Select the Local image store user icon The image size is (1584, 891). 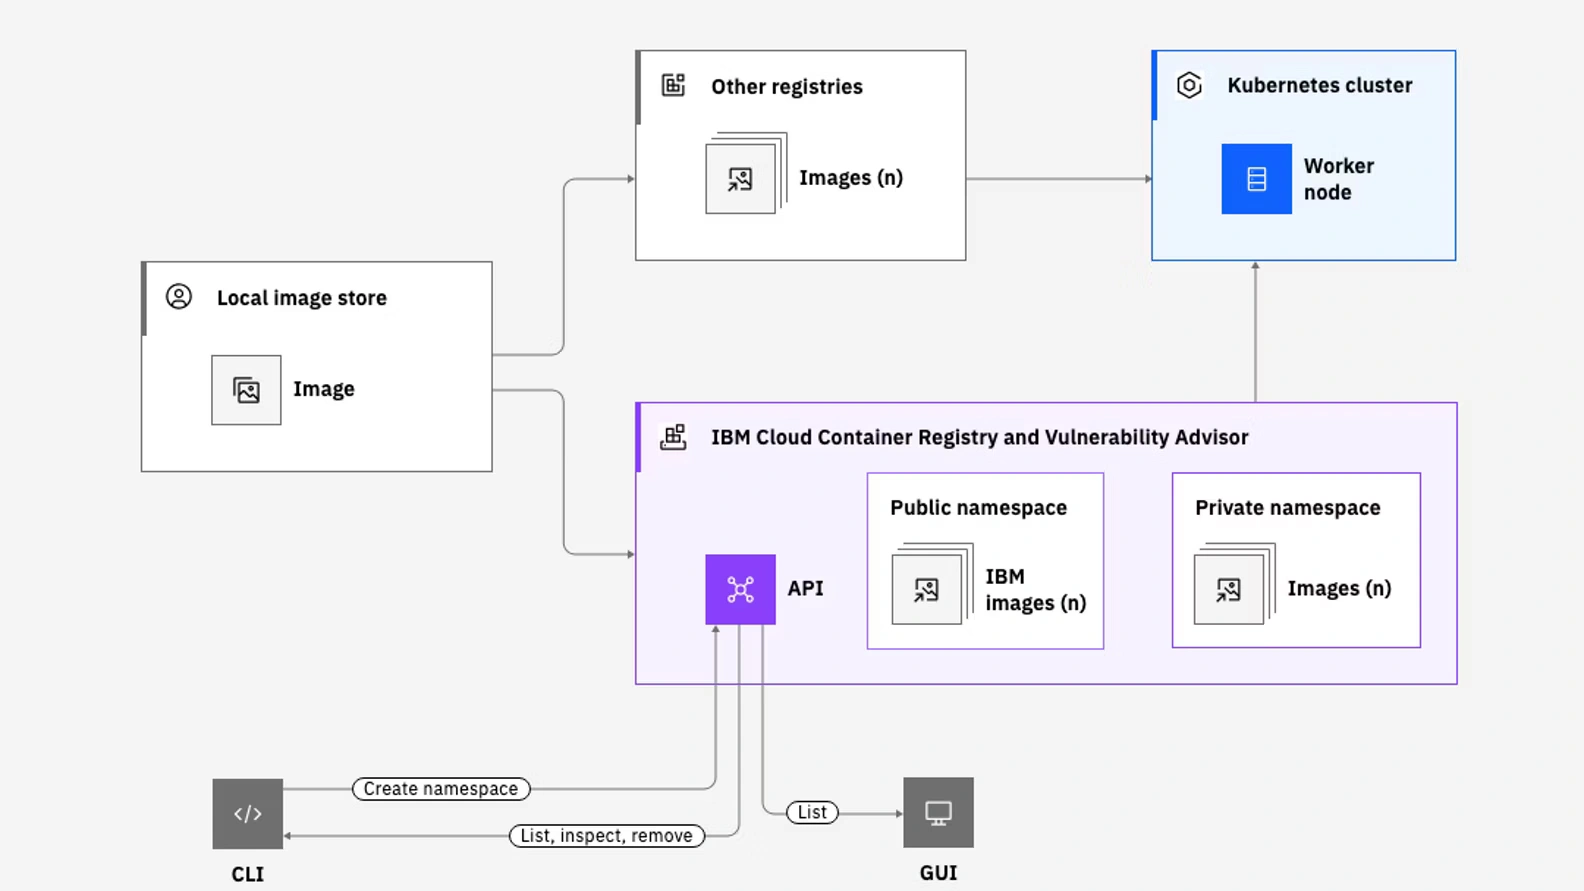point(179,297)
